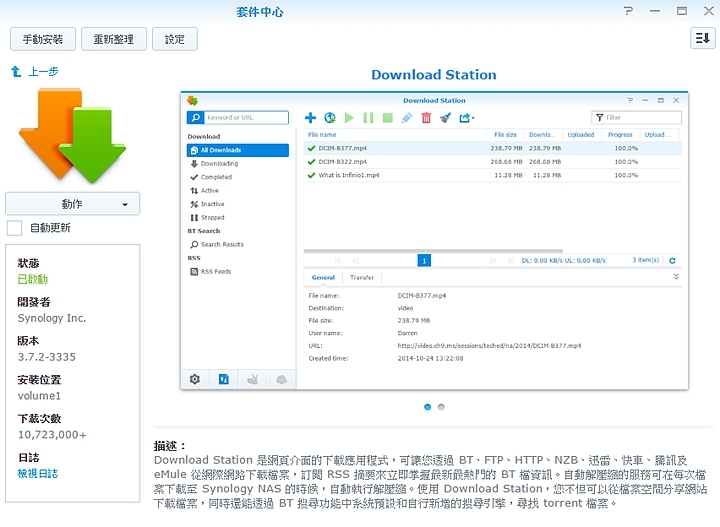The width and height of the screenshot is (720, 527).
Task: Switch to the second screenshot dot
Action: pyautogui.click(x=441, y=407)
